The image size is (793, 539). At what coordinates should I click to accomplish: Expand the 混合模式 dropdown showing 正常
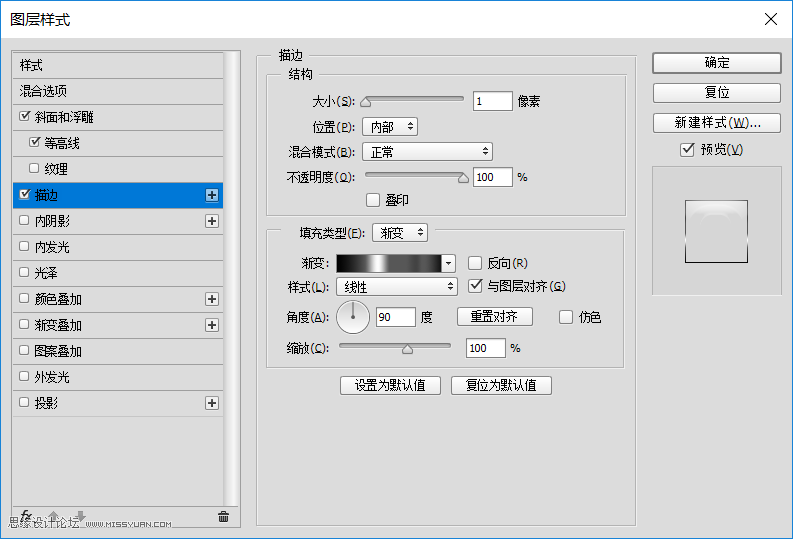[x=427, y=152]
